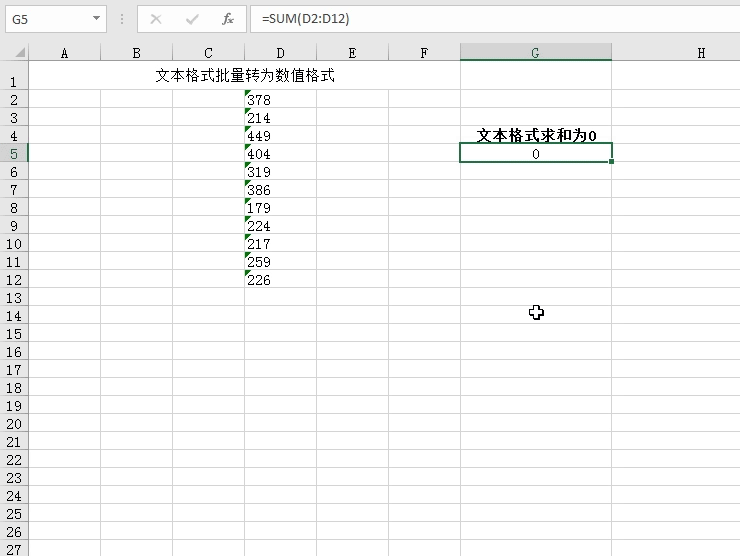Screen dimensions: 740x556
Task: Select column F header
Action: (x=424, y=53)
